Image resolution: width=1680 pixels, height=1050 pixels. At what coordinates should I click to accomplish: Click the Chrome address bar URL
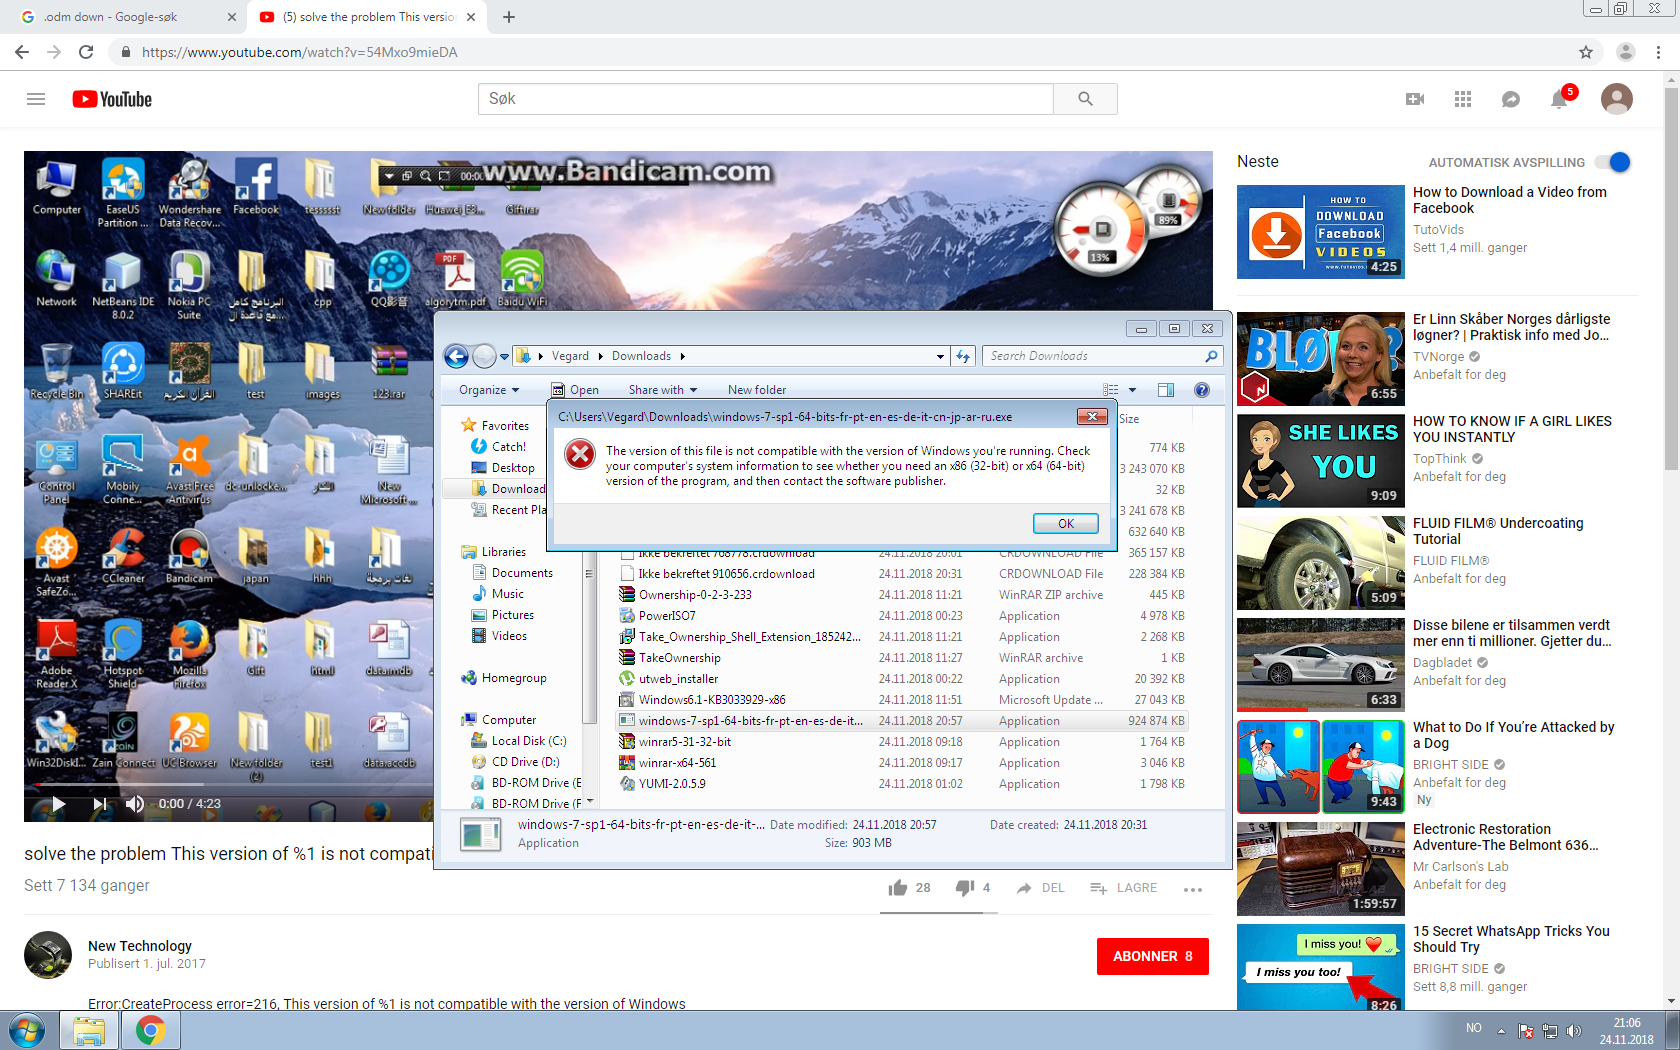point(300,52)
